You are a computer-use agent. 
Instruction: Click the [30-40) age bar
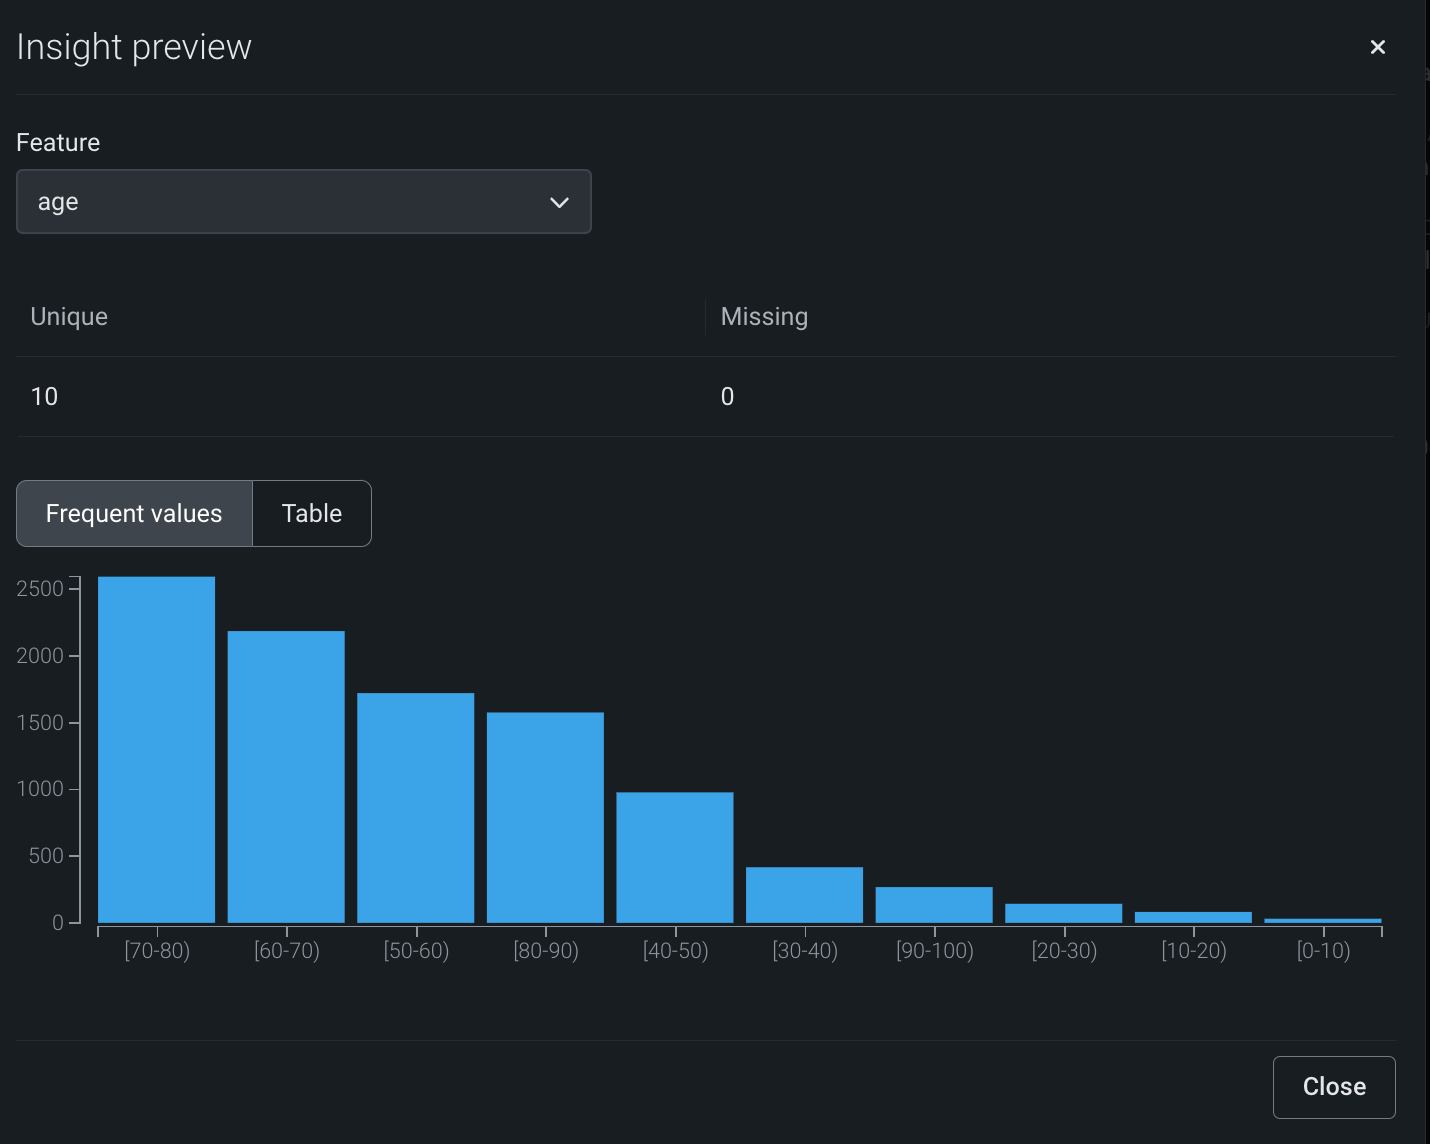pos(804,895)
